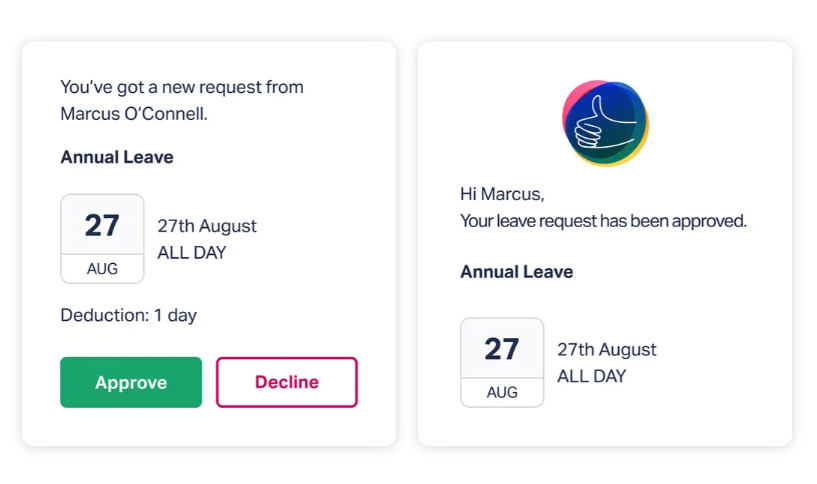Click '27th August' date text in request card
The image size is (817, 484).
[x=207, y=226]
